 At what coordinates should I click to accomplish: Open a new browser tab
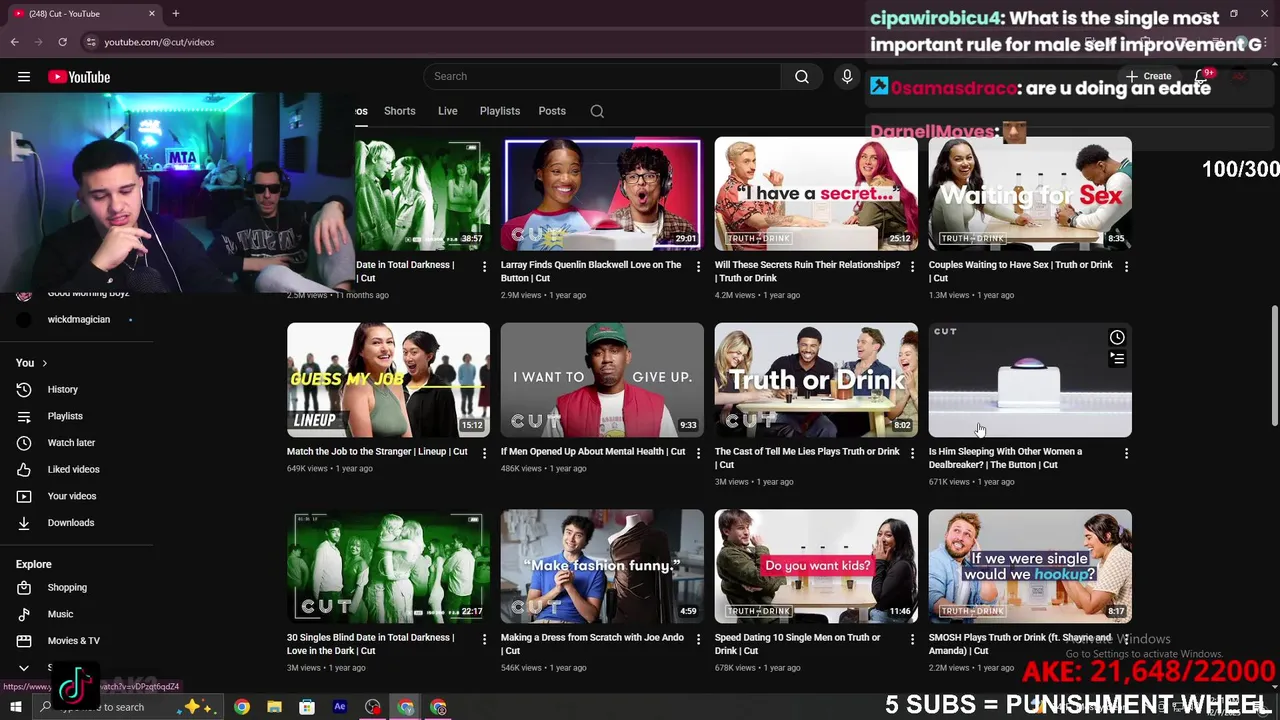tap(176, 14)
